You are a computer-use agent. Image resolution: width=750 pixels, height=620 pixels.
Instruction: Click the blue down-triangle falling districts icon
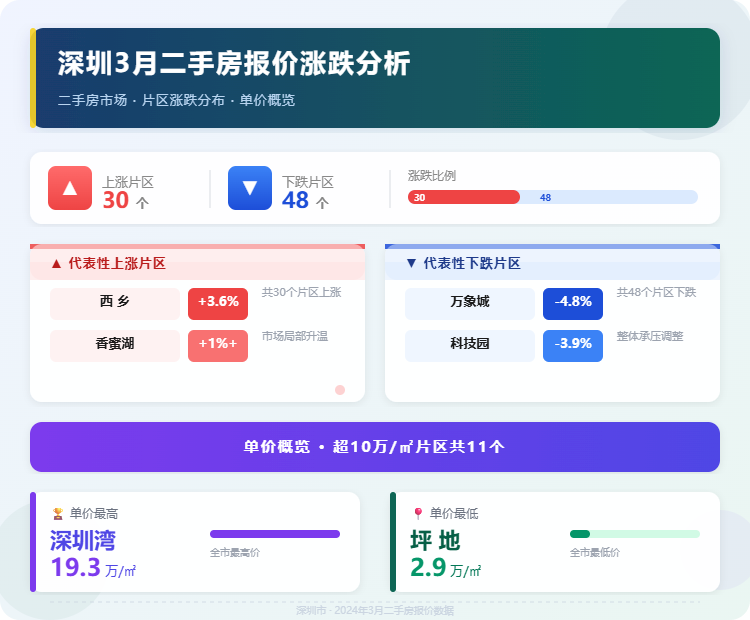tap(250, 188)
